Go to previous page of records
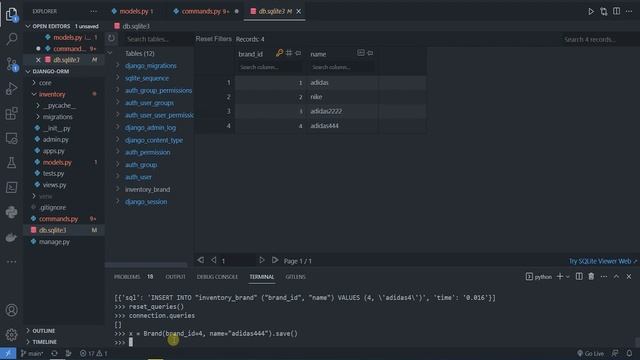The width and height of the screenshot is (640, 360). point(213,260)
